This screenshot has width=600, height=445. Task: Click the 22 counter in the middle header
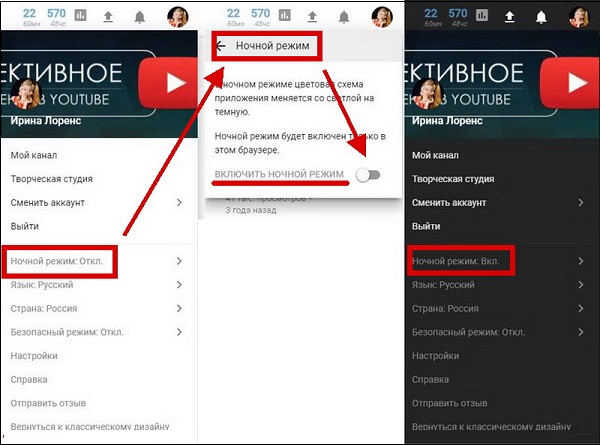click(233, 13)
